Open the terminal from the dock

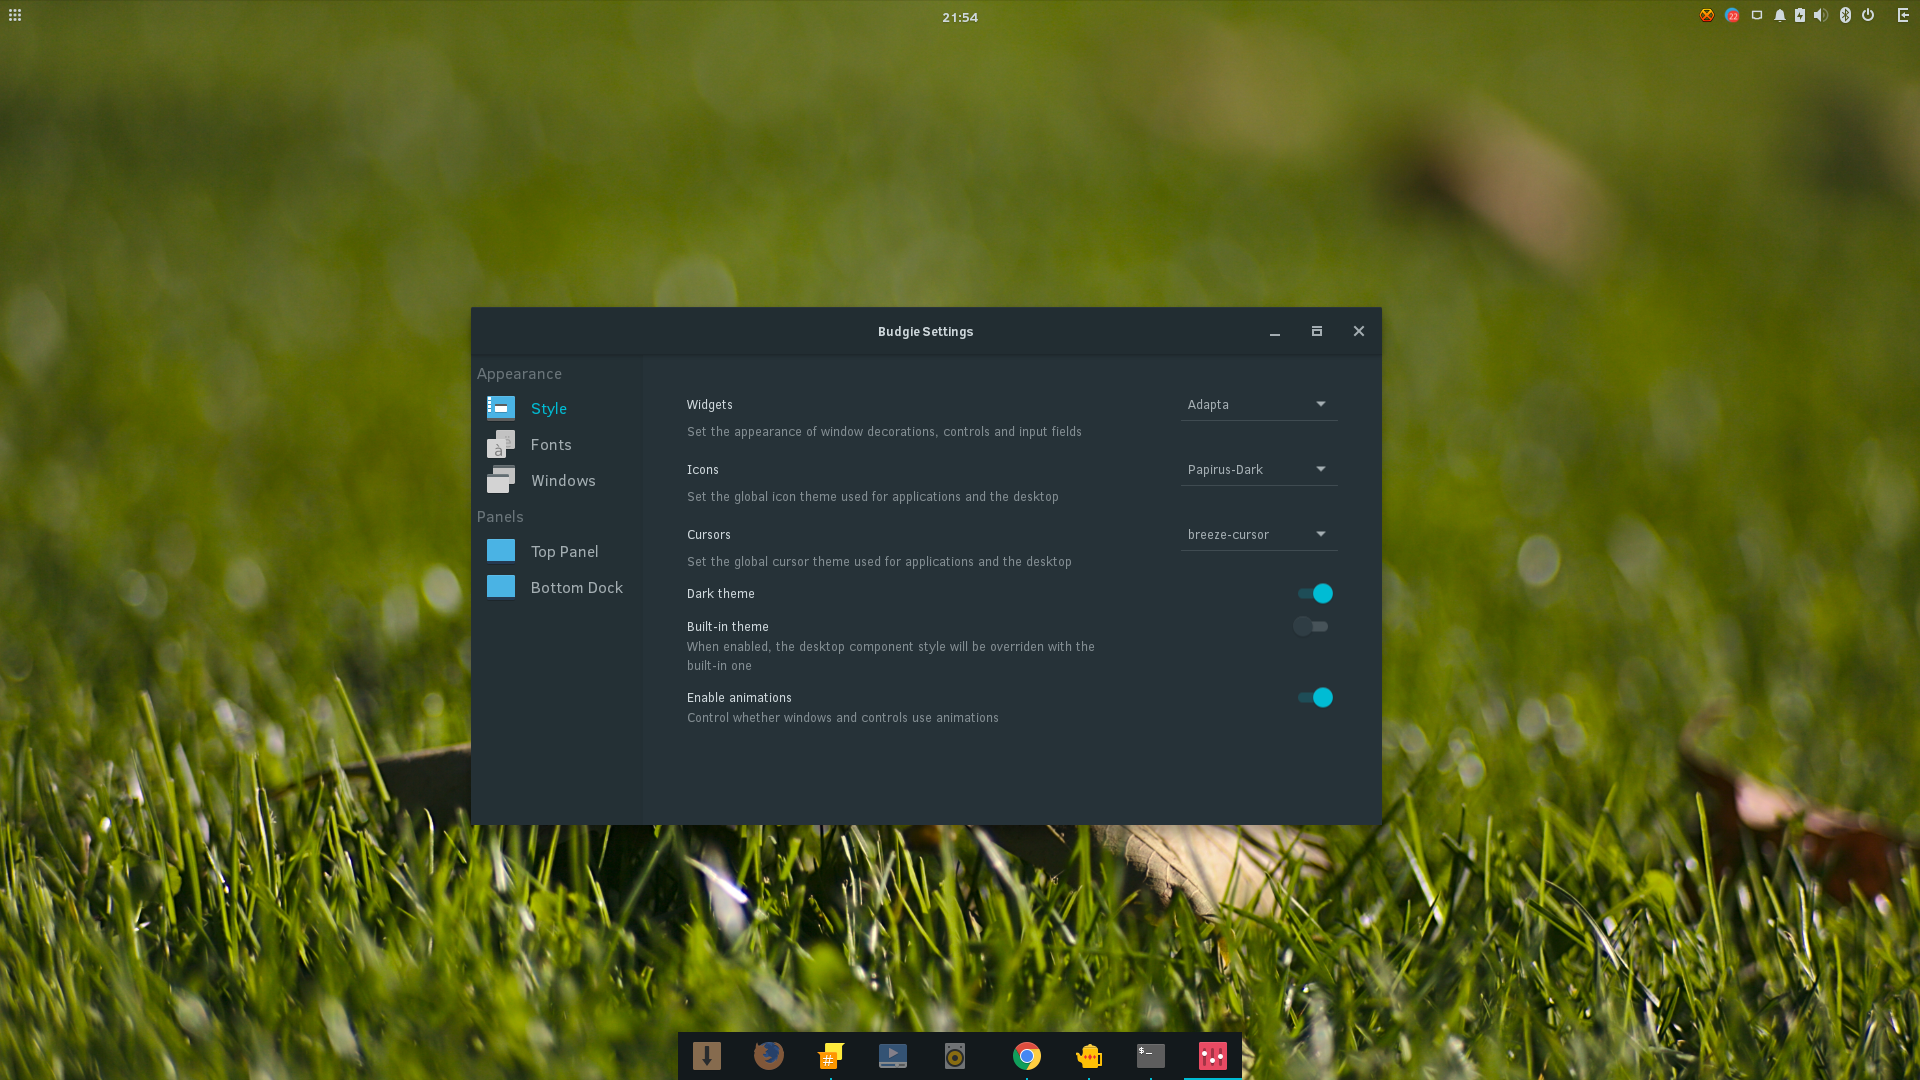(1151, 1055)
